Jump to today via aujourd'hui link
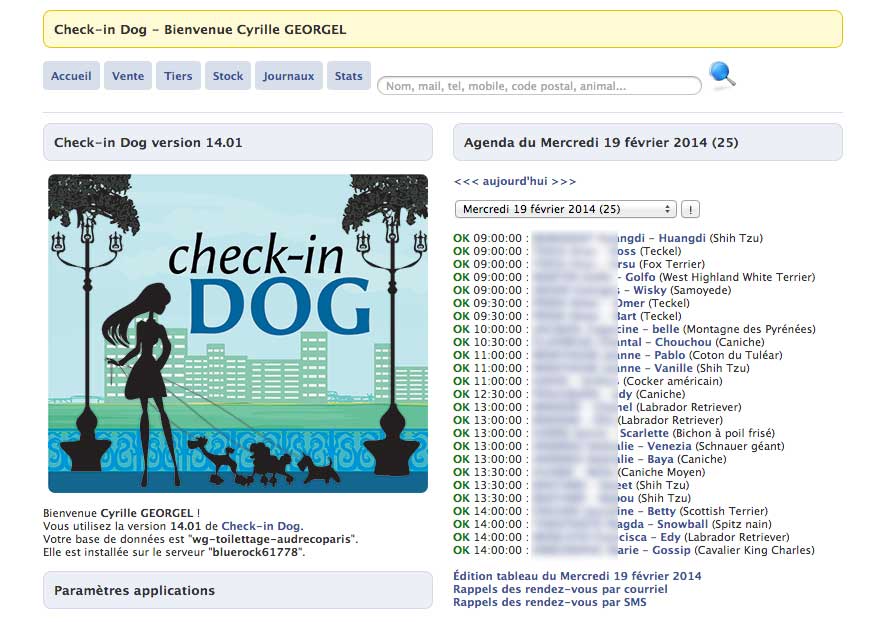The height and width of the screenshot is (622, 880). [515, 181]
